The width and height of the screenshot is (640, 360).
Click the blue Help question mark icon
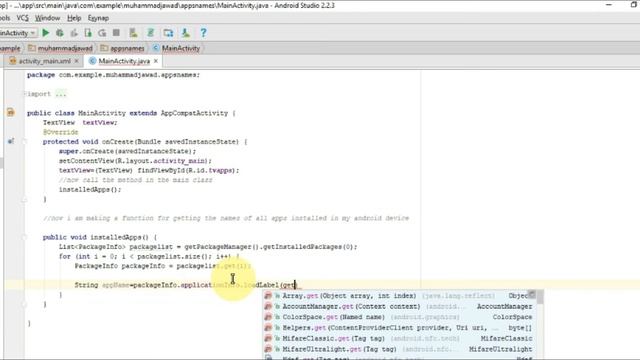pyautogui.click(x=203, y=33)
